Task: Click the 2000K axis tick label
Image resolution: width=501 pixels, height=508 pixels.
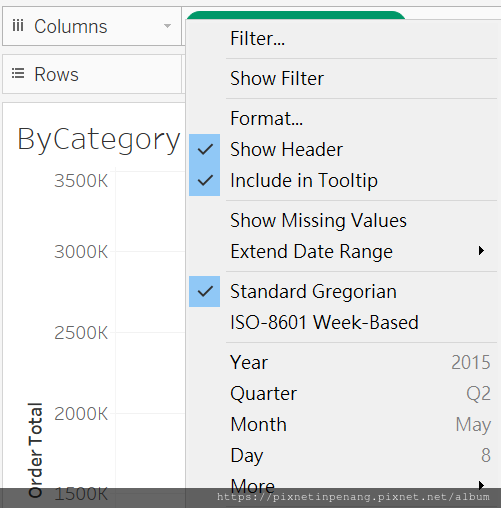Action: coord(81,414)
